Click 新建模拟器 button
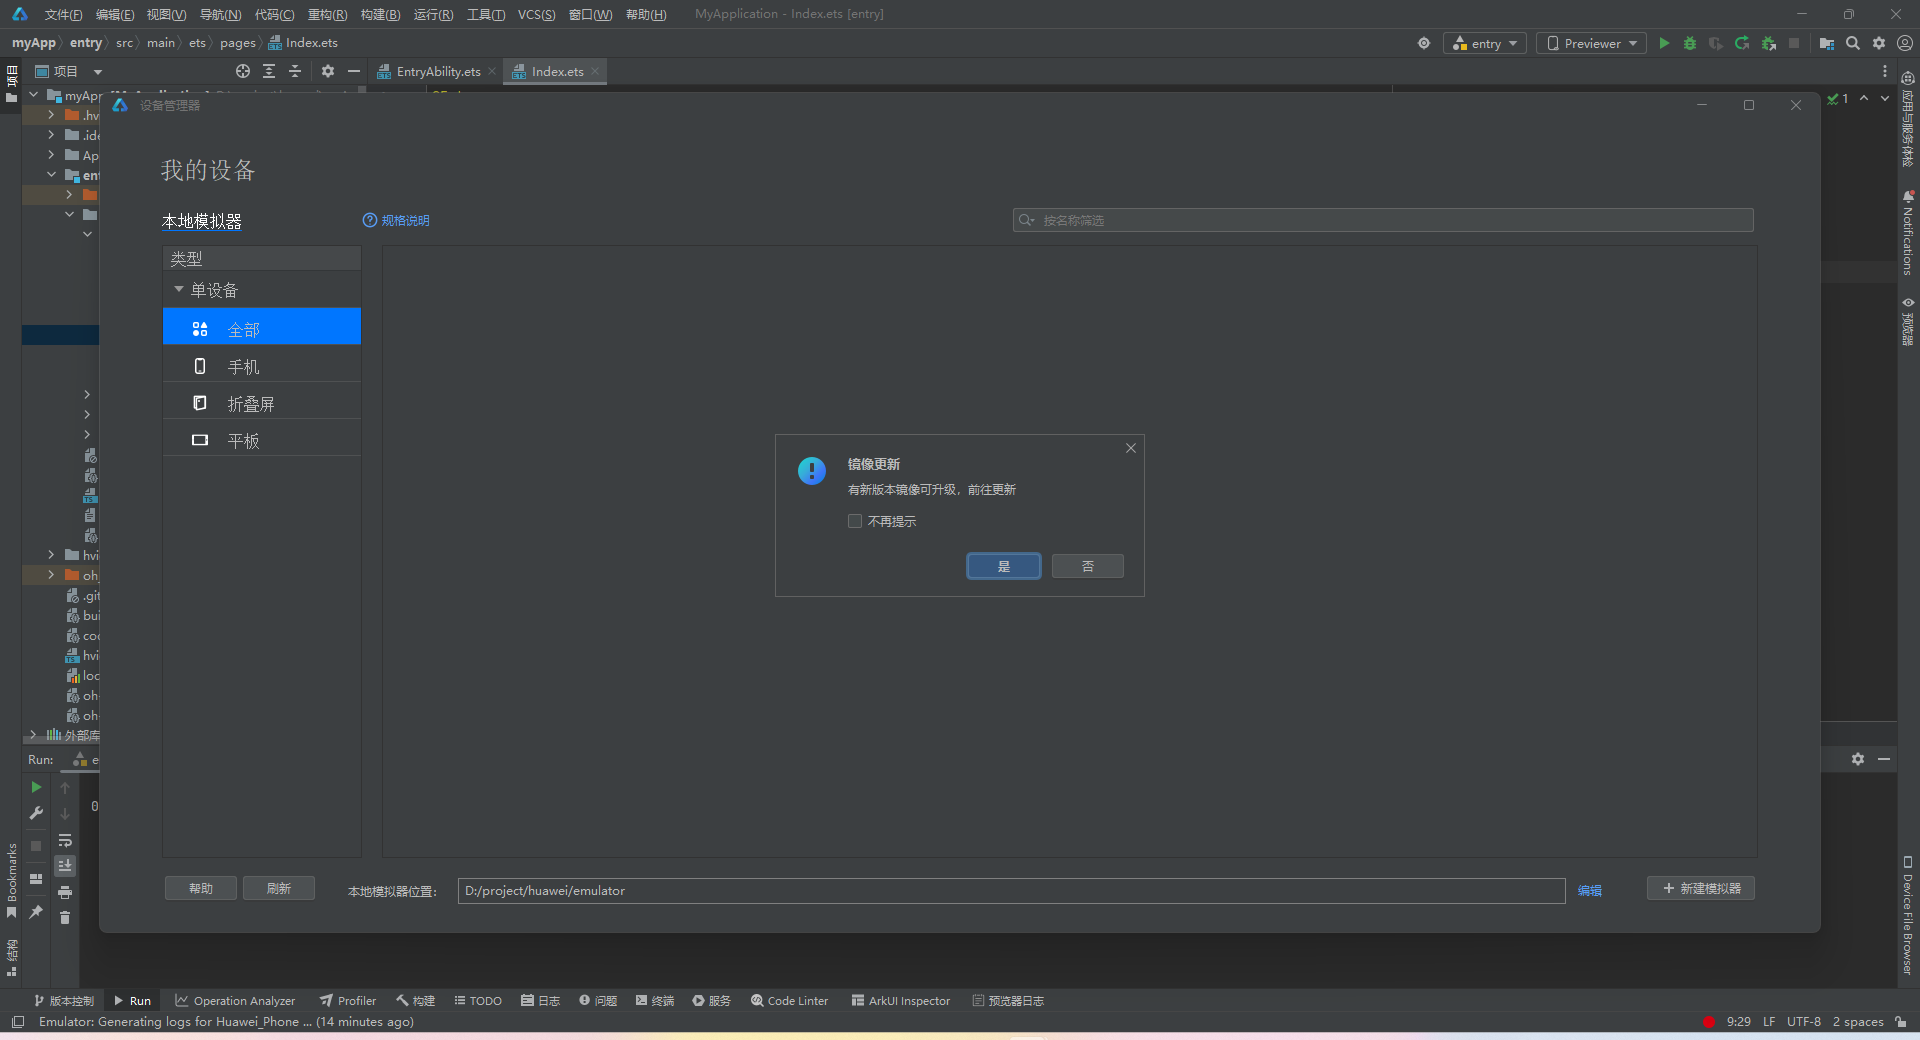This screenshot has width=1920, height=1040. [x=1701, y=888]
